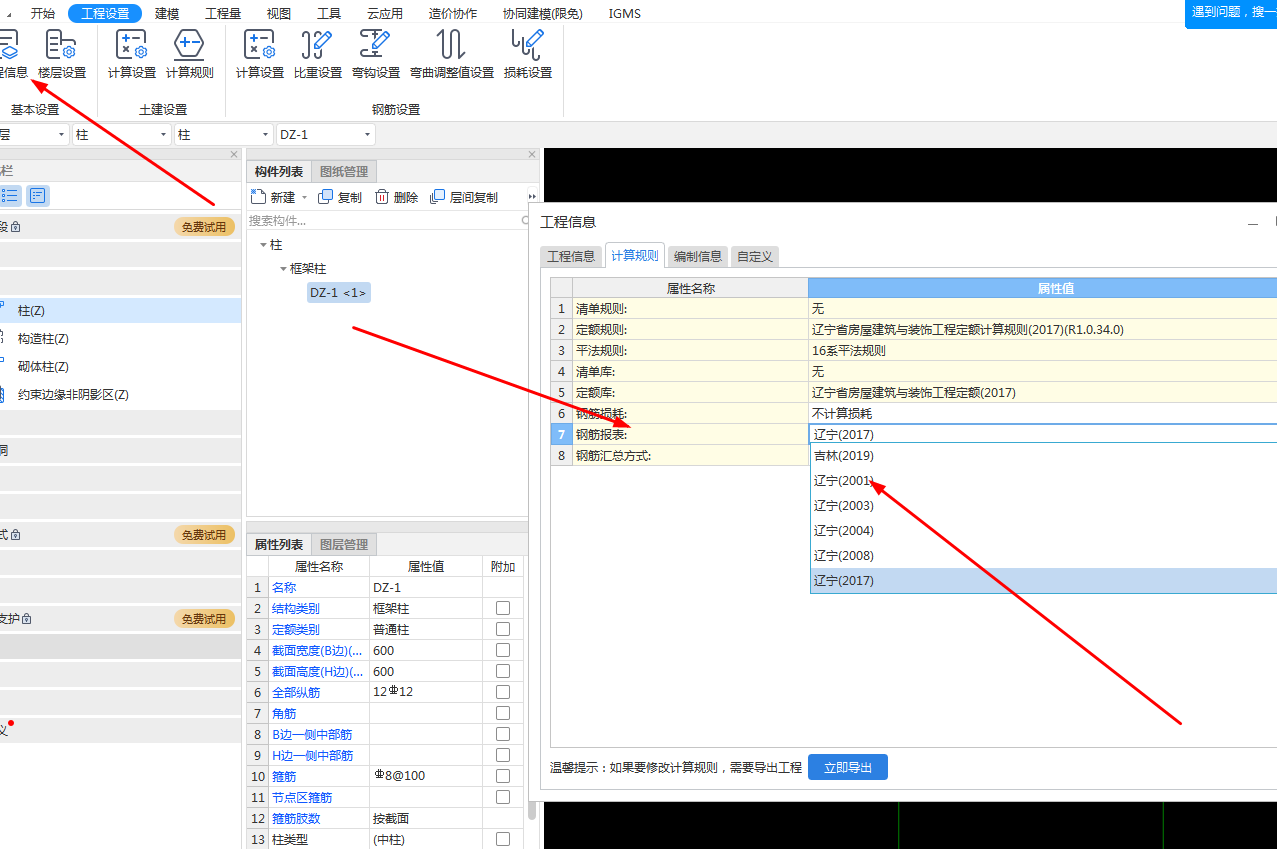Image resolution: width=1277 pixels, height=849 pixels.
Task: Tick the 附加 checkbox for 角筋
Action: pyautogui.click(x=503, y=713)
